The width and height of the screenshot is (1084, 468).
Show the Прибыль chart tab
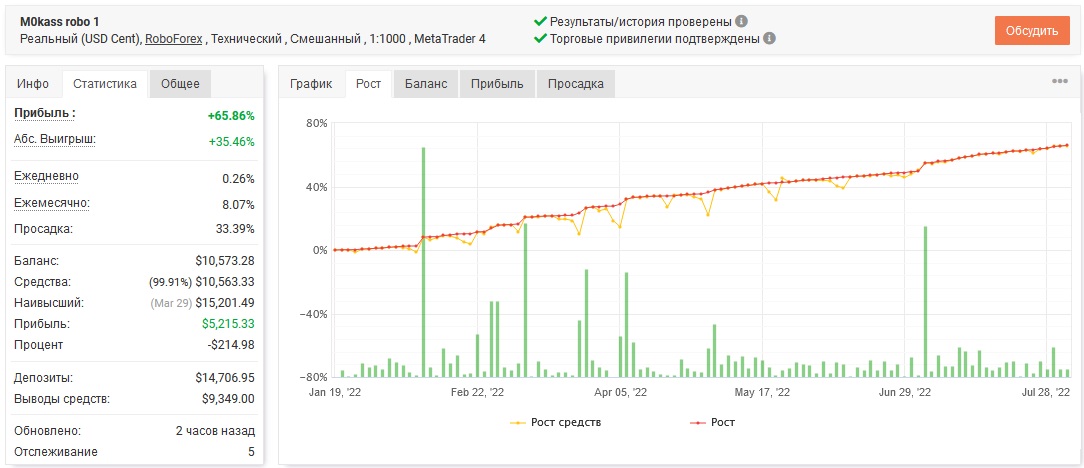coord(497,84)
